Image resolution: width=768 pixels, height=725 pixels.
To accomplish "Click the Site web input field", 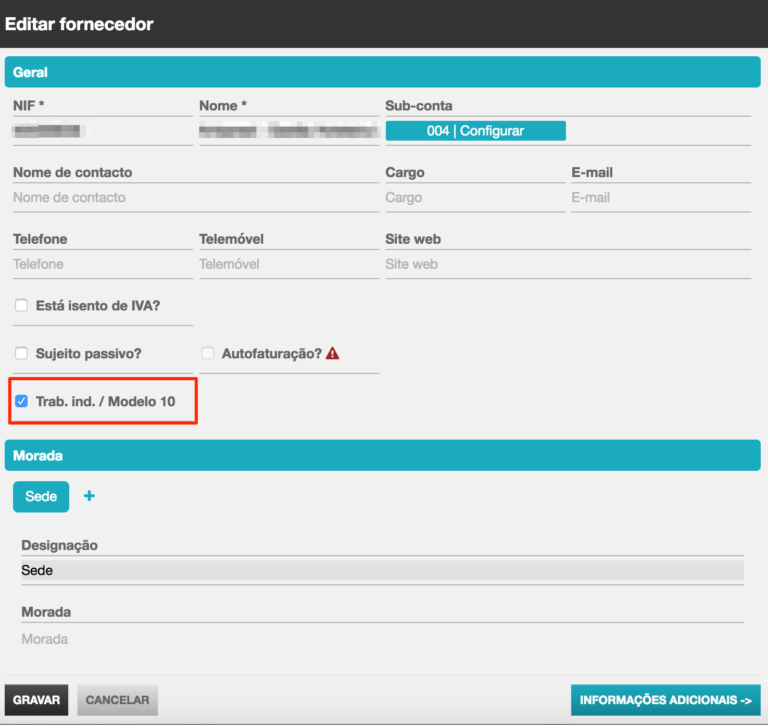I will [x=567, y=264].
